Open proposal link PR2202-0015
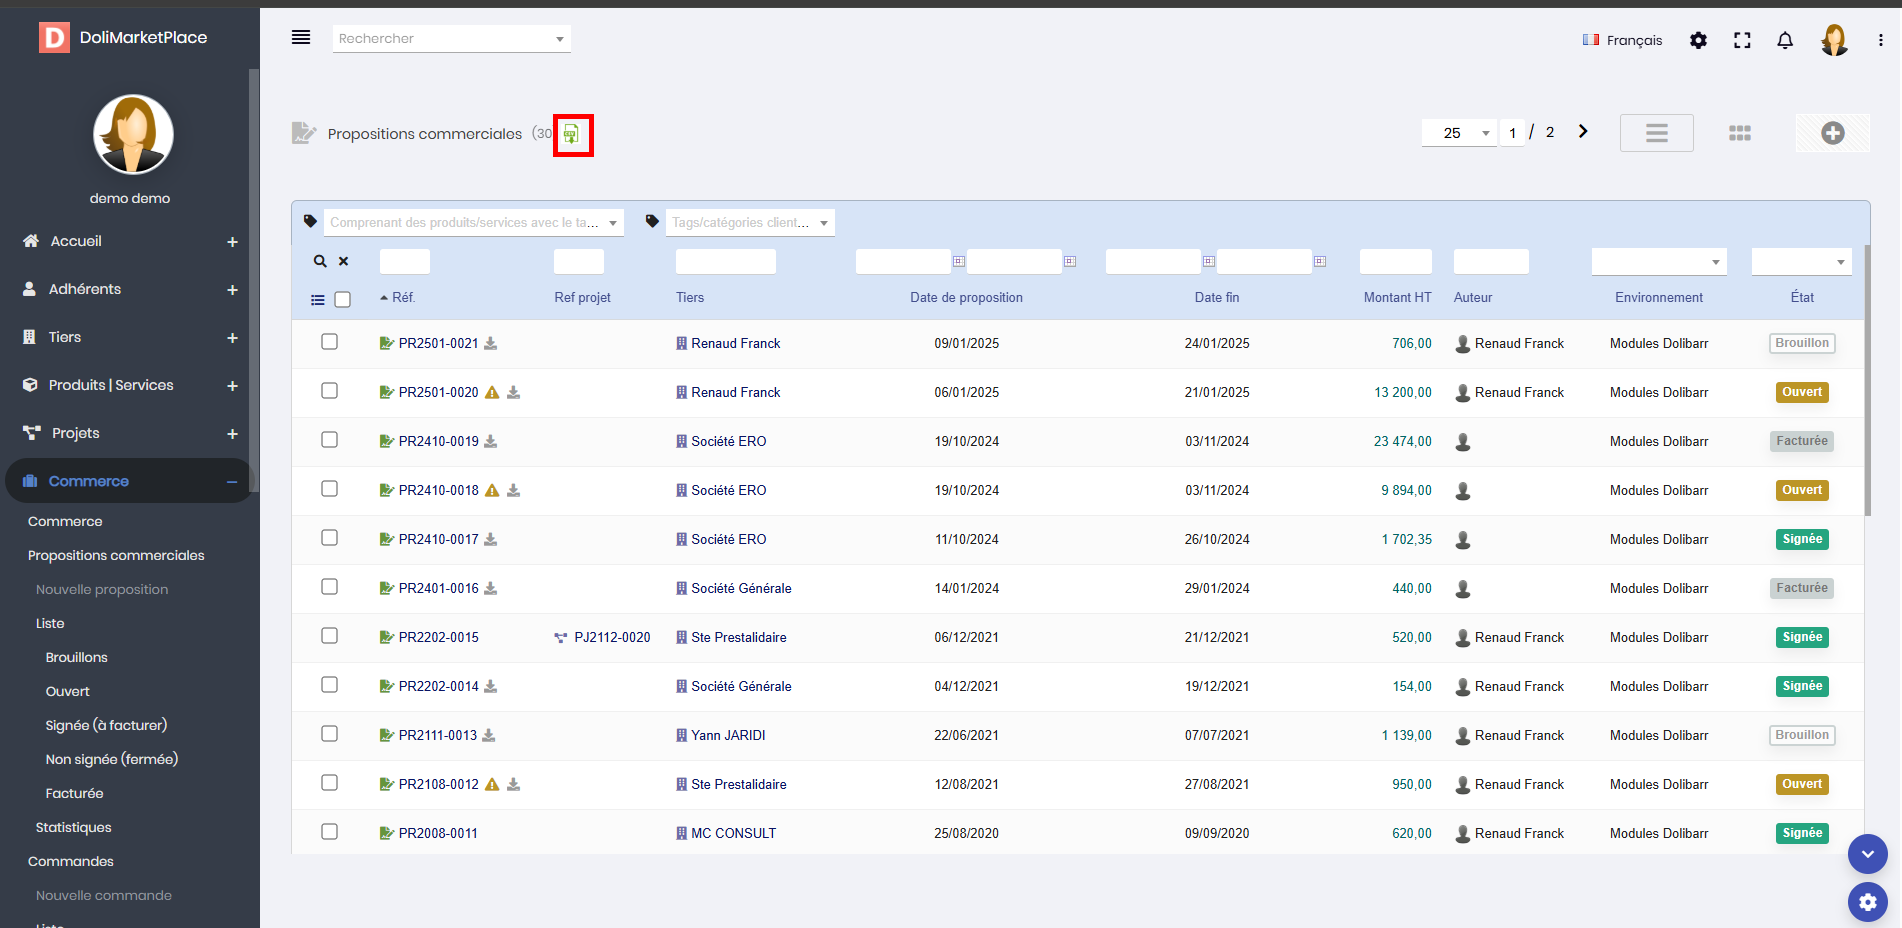This screenshot has width=1902, height=928. (x=438, y=637)
